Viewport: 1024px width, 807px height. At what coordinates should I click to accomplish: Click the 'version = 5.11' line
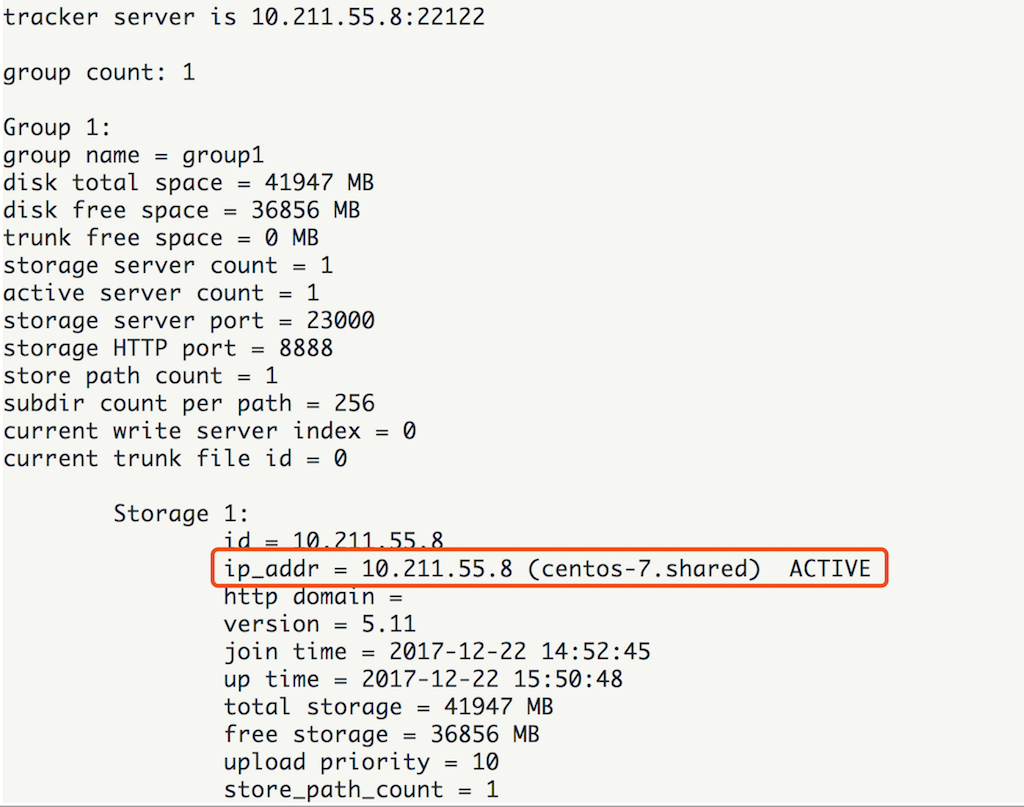(x=319, y=624)
